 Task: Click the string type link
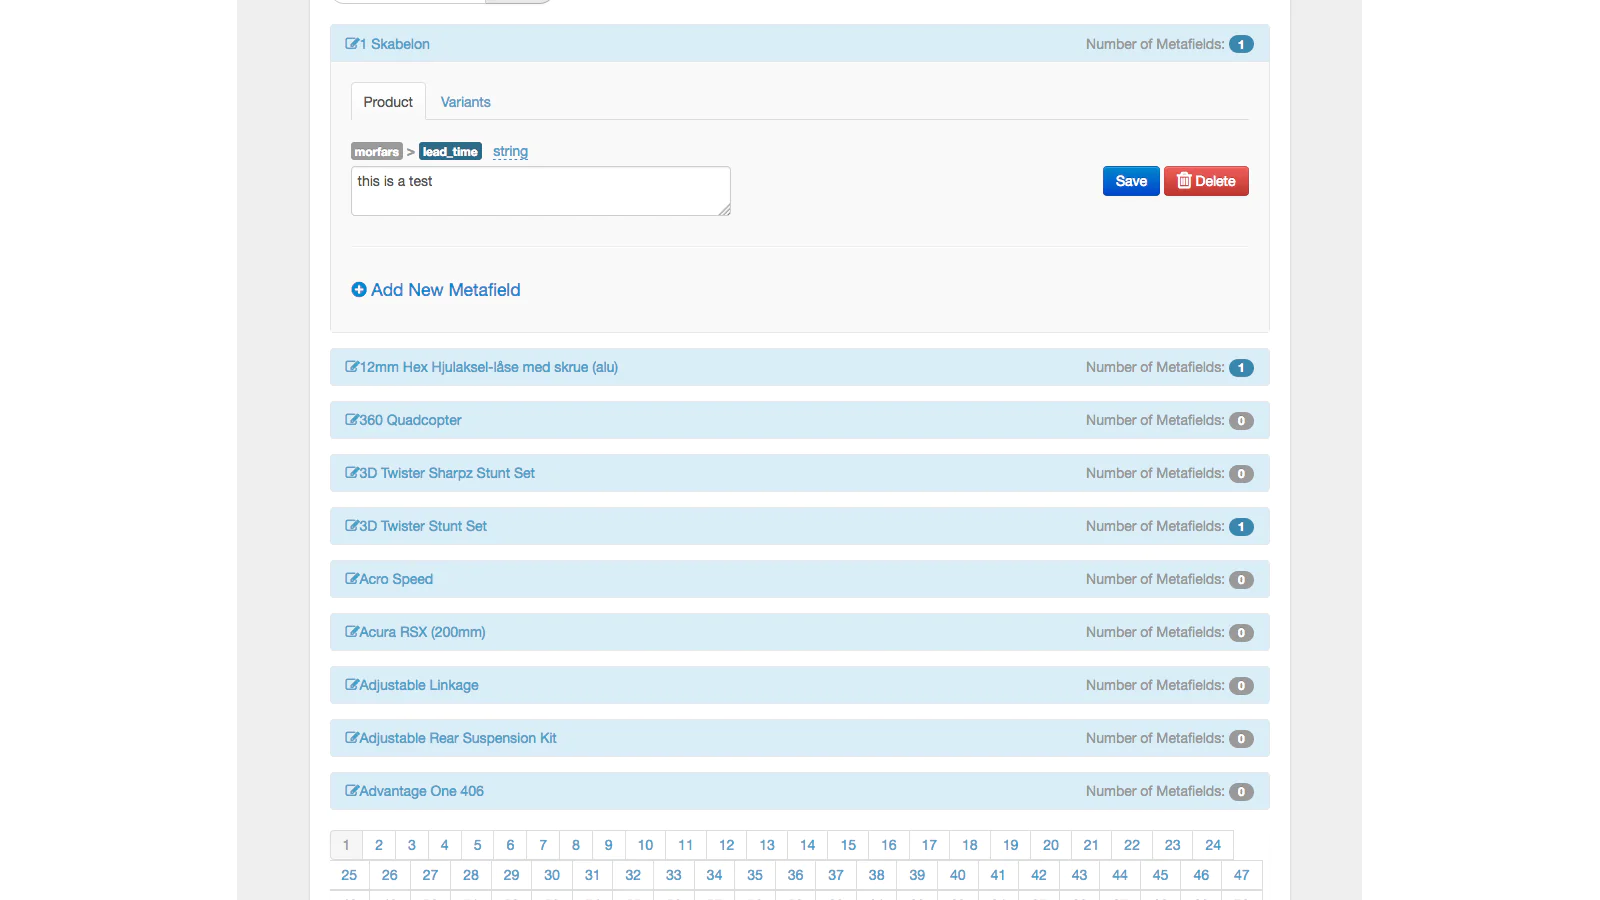(x=510, y=152)
